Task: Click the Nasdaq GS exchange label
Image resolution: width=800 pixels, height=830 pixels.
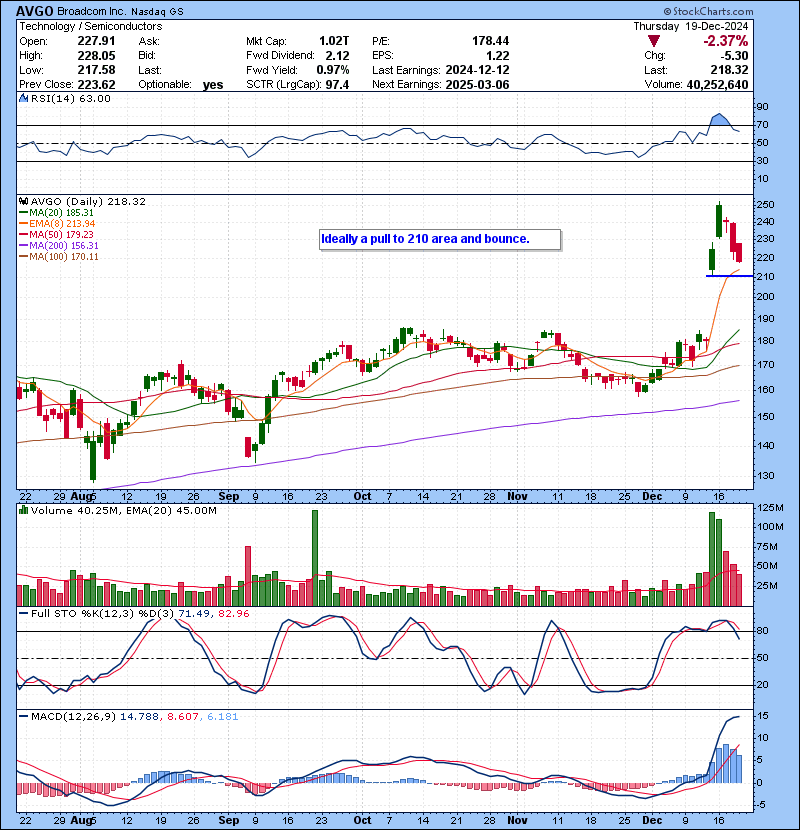Action: click(157, 12)
